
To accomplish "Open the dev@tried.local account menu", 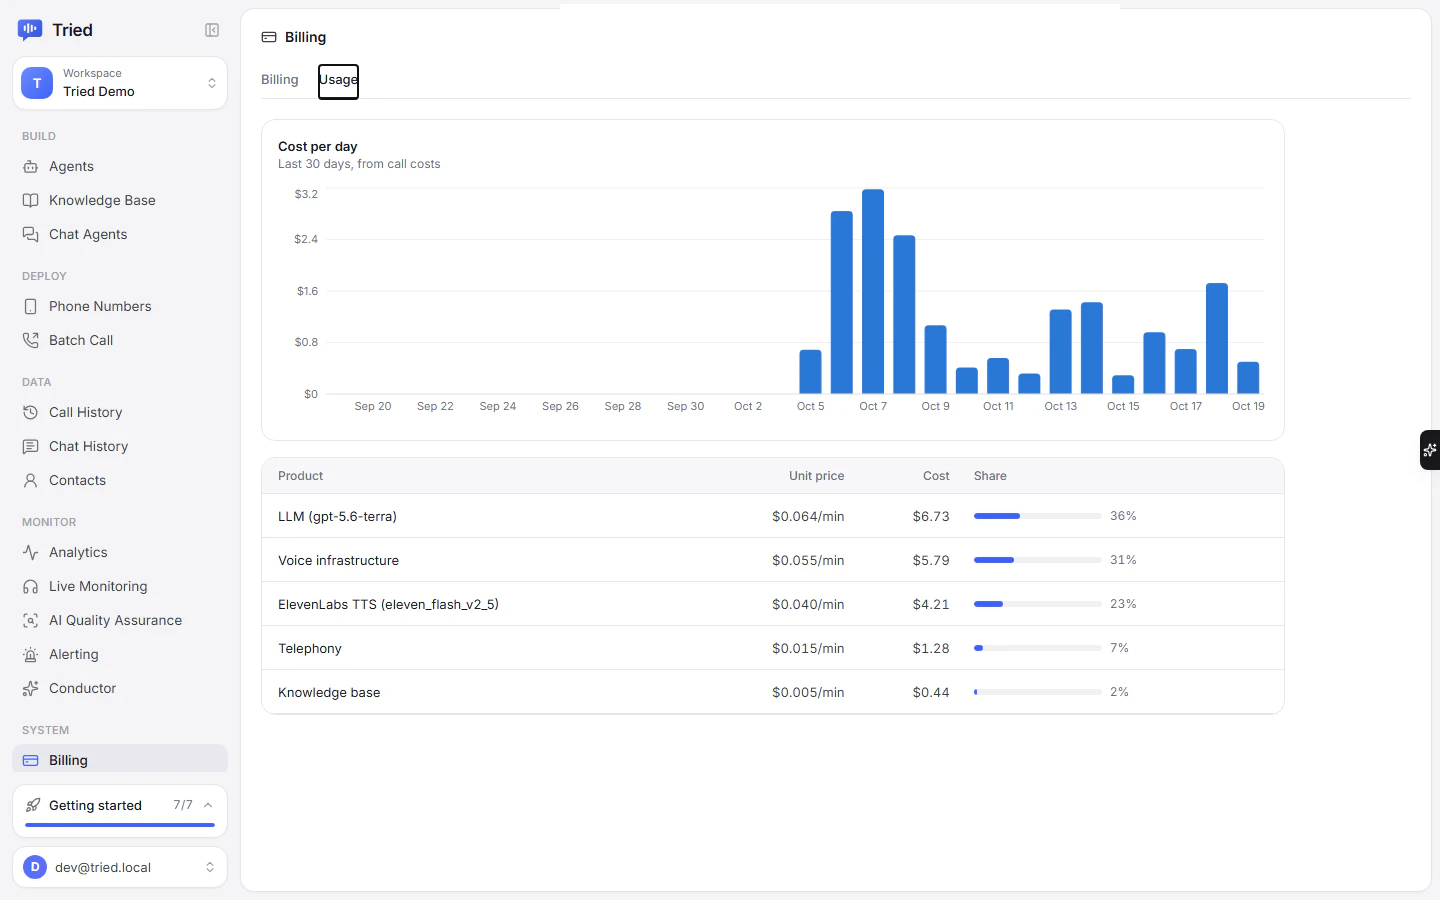I will click(120, 867).
